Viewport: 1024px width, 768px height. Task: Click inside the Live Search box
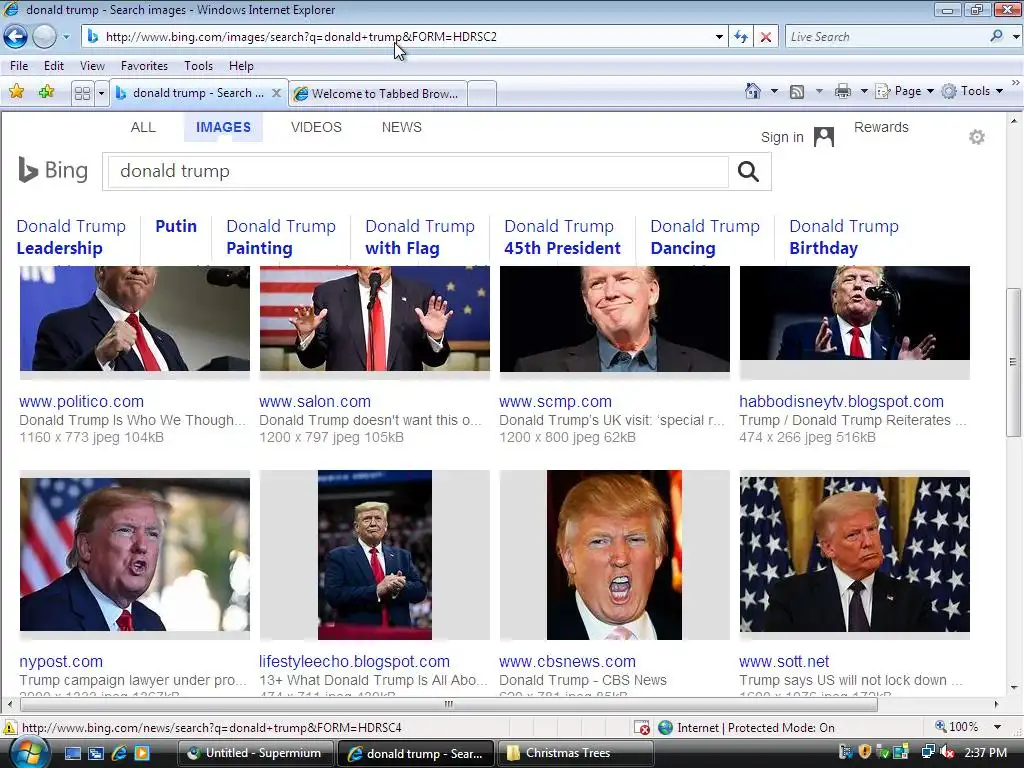click(x=885, y=37)
